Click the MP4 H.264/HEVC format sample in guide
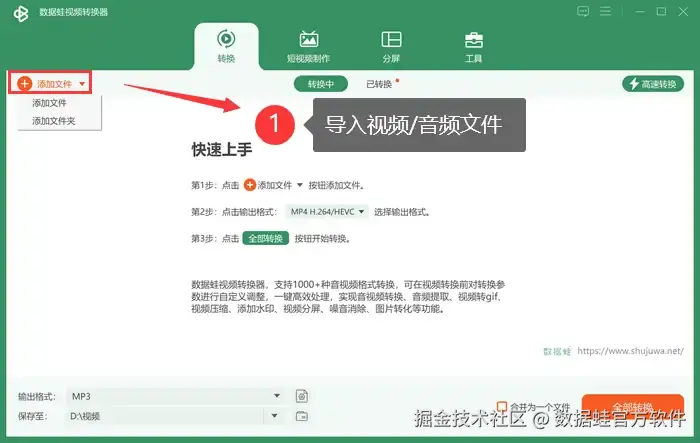Viewport: 700px width, 443px height. click(327, 212)
